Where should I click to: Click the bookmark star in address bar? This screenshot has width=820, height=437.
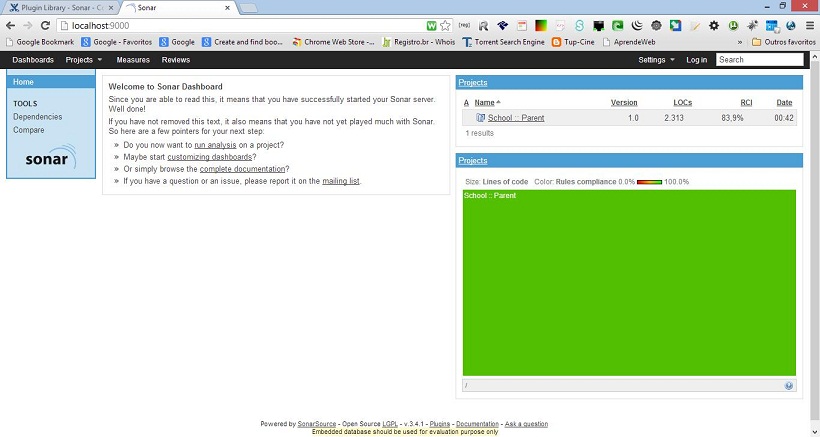pyautogui.click(x=445, y=25)
